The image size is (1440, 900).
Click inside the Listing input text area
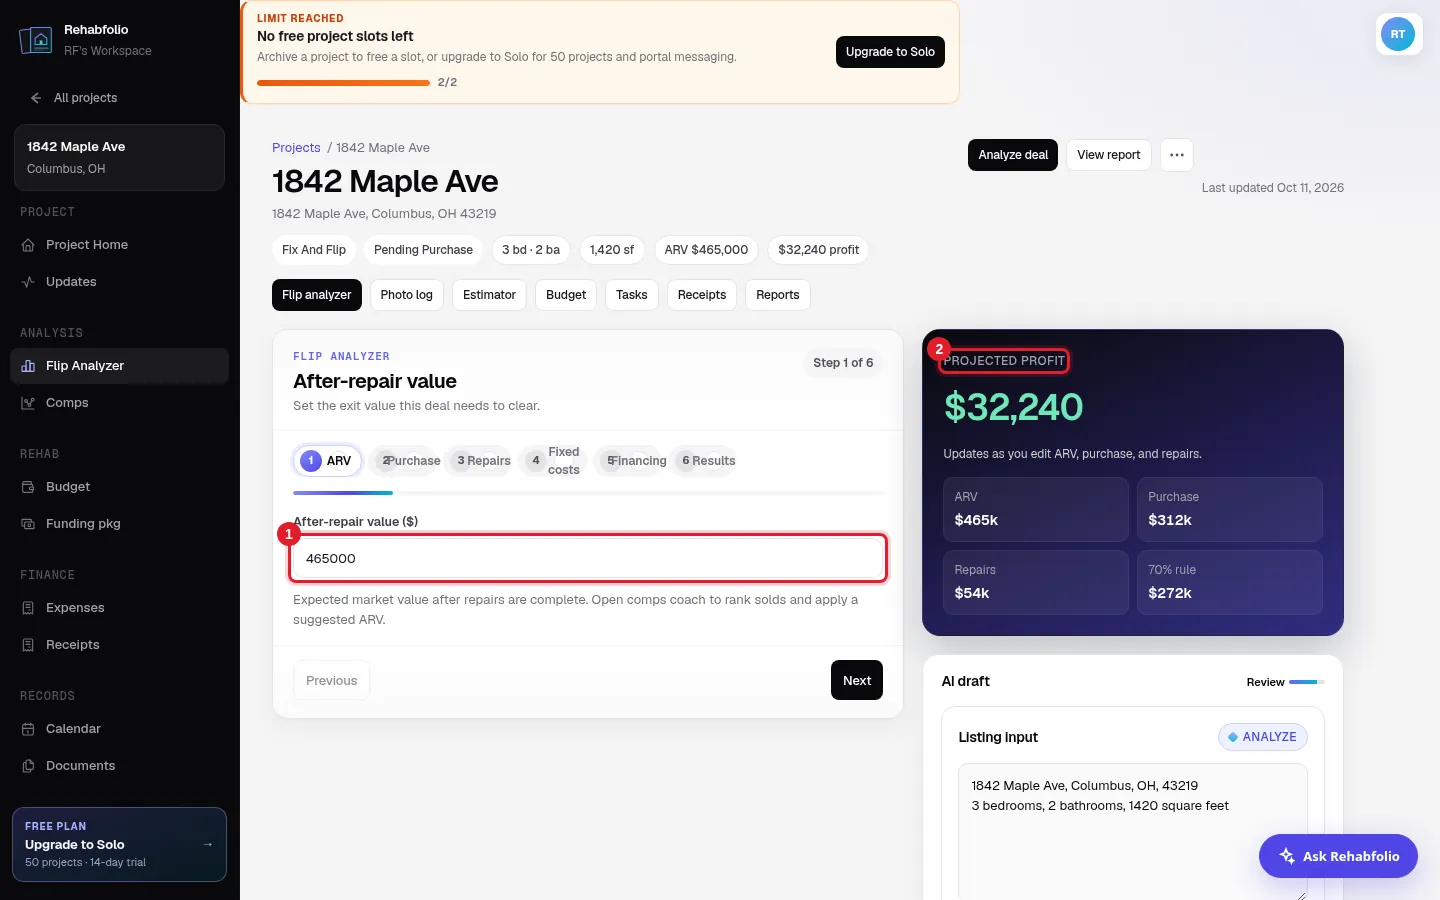pyautogui.click(x=1133, y=832)
